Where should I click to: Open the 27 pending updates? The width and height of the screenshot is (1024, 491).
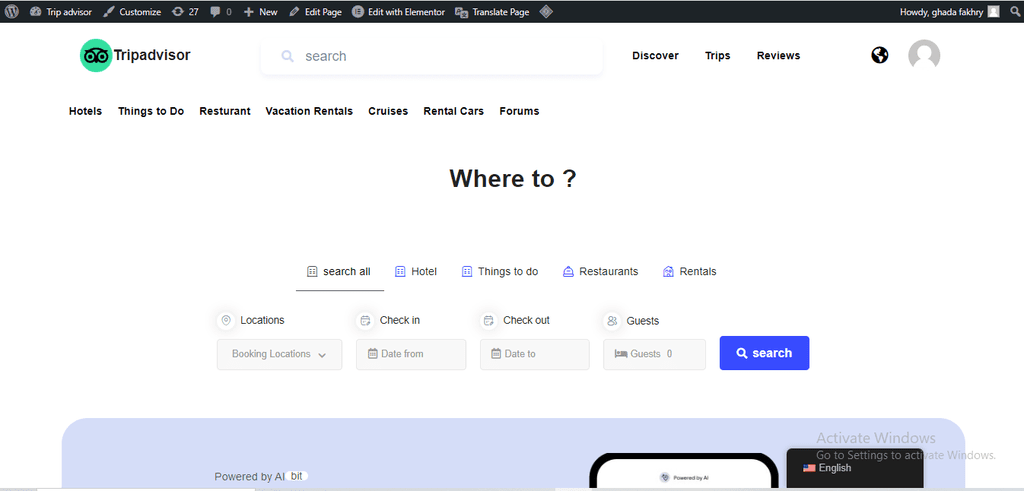click(185, 12)
